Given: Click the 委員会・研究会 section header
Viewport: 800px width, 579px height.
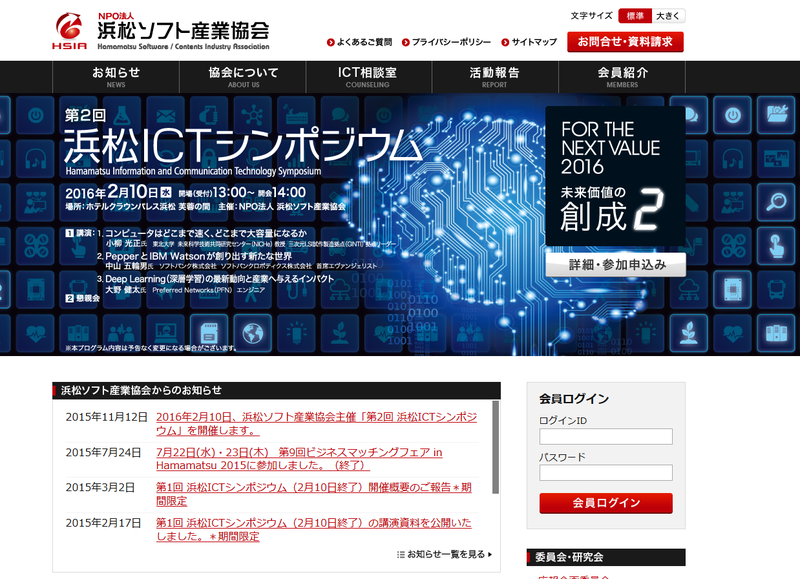Looking at the screenshot, I should 606,557.
